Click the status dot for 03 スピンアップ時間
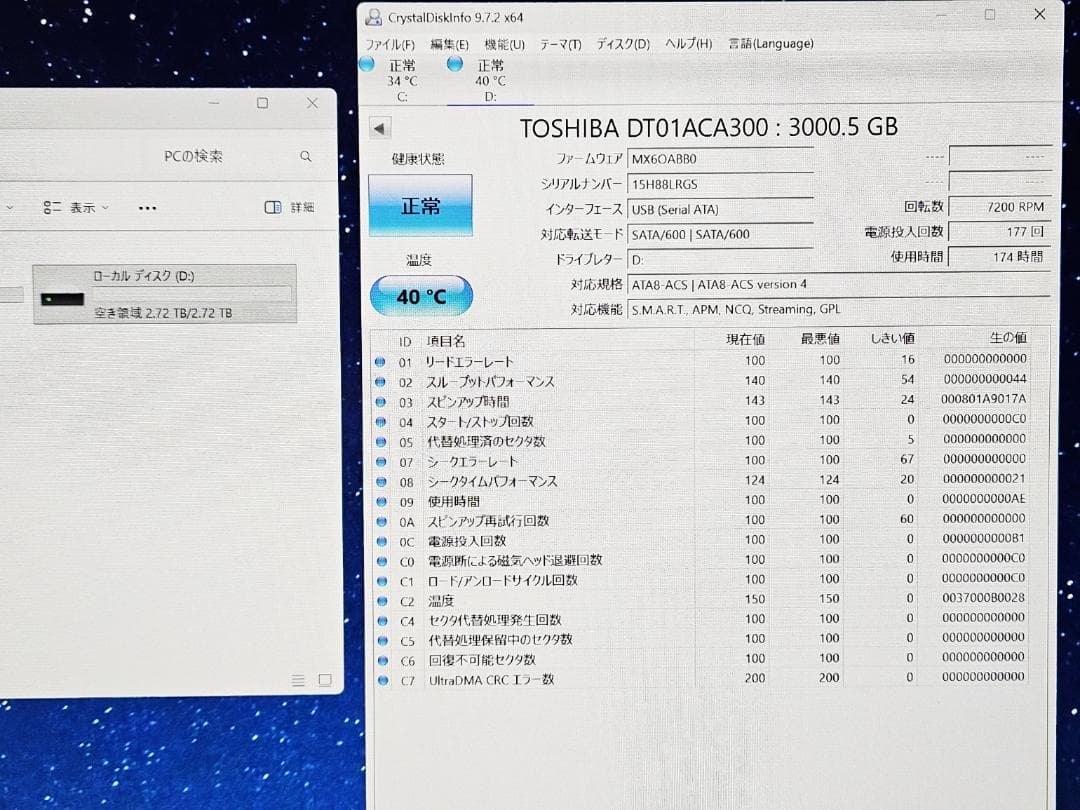Viewport: 1080px width, 810px height. pos(380,402)
